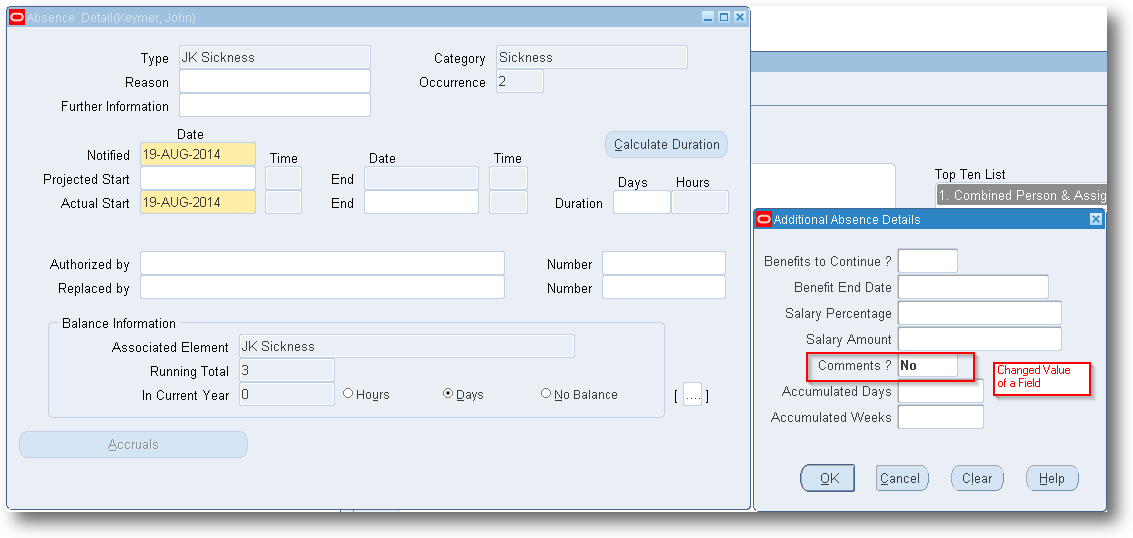Viewport: 1133px width, 538px height.
Task: Minimize the Absence Detail window
Action: (x=708, y=17)
